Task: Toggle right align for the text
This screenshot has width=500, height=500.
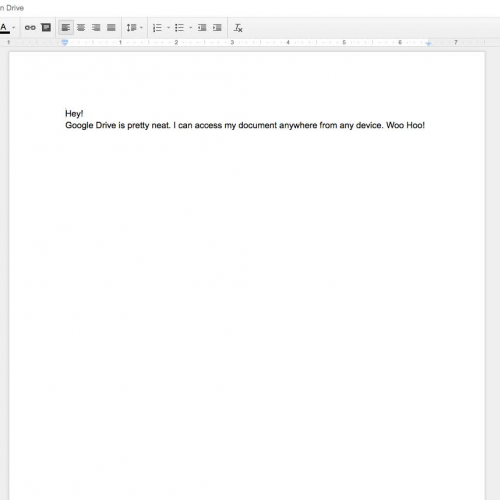Action: (96, 28)
